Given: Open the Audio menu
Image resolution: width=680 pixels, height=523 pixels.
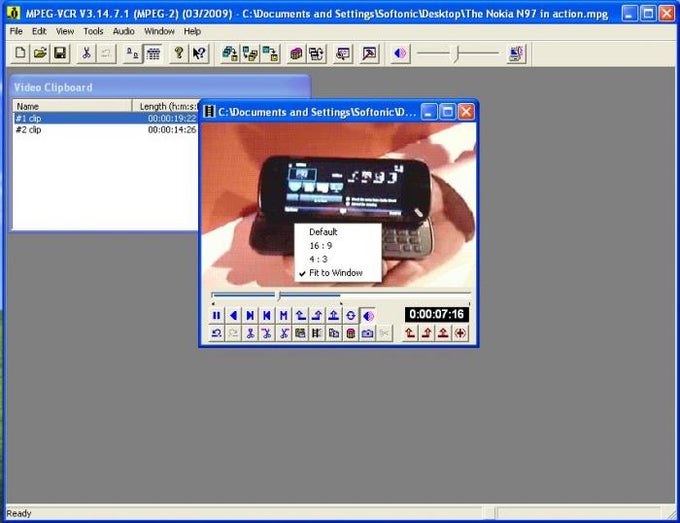Looking at the screenshot, I should (x=124, y=31).
